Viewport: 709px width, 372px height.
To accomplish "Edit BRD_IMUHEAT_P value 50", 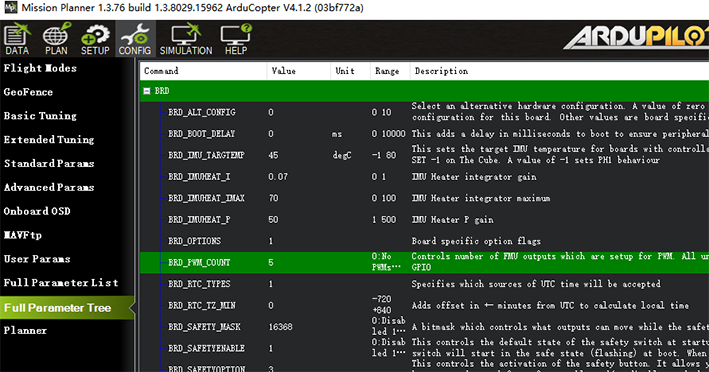I will coord(273,220).
